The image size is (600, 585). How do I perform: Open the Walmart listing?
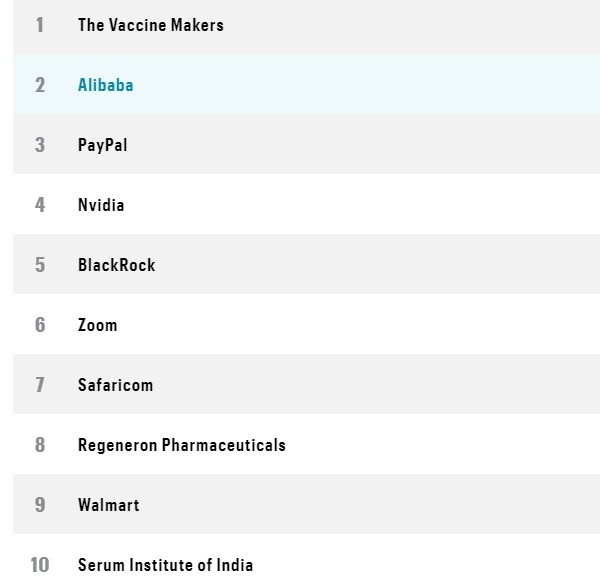108,505
